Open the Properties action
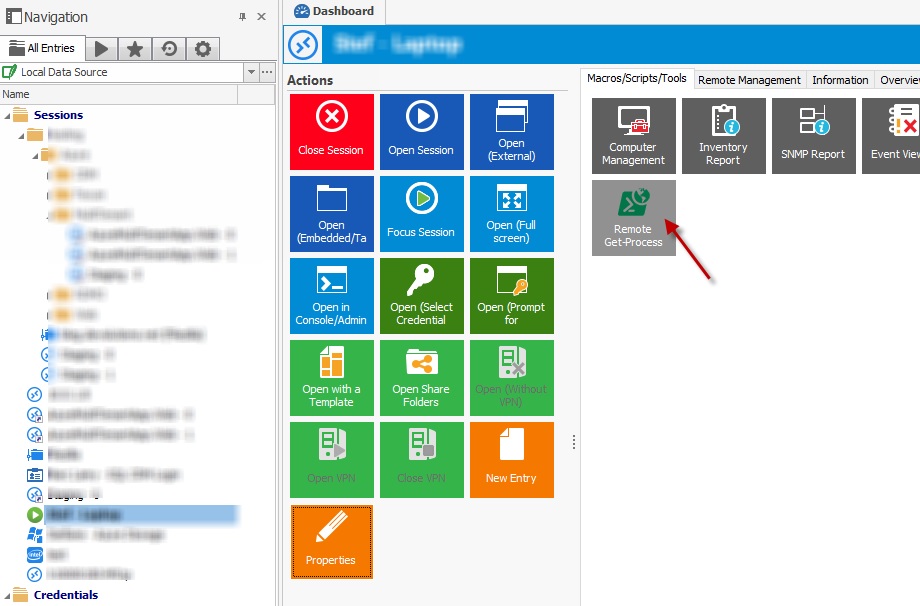The width and height of the screenshot is (920, 606). (331, 542)
